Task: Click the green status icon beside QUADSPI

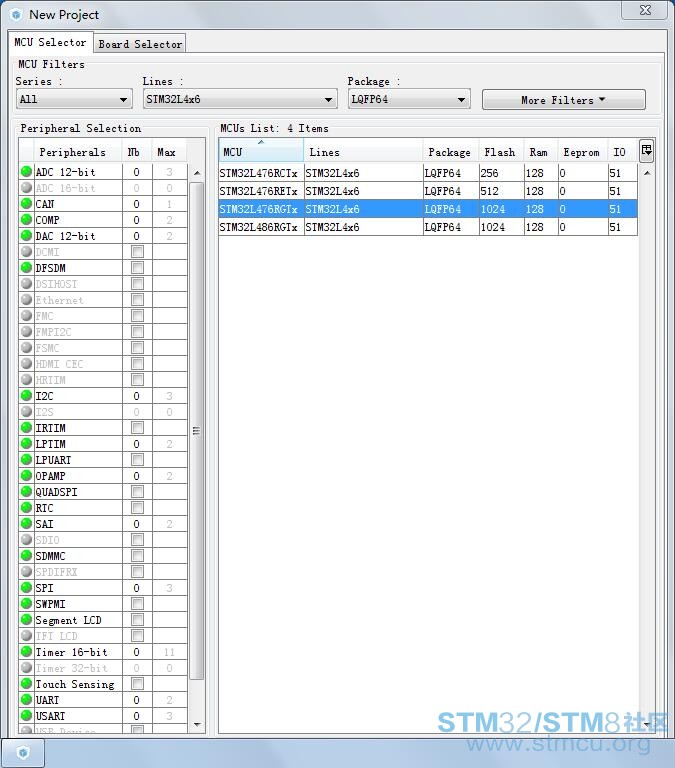Action: pos(26,492)
